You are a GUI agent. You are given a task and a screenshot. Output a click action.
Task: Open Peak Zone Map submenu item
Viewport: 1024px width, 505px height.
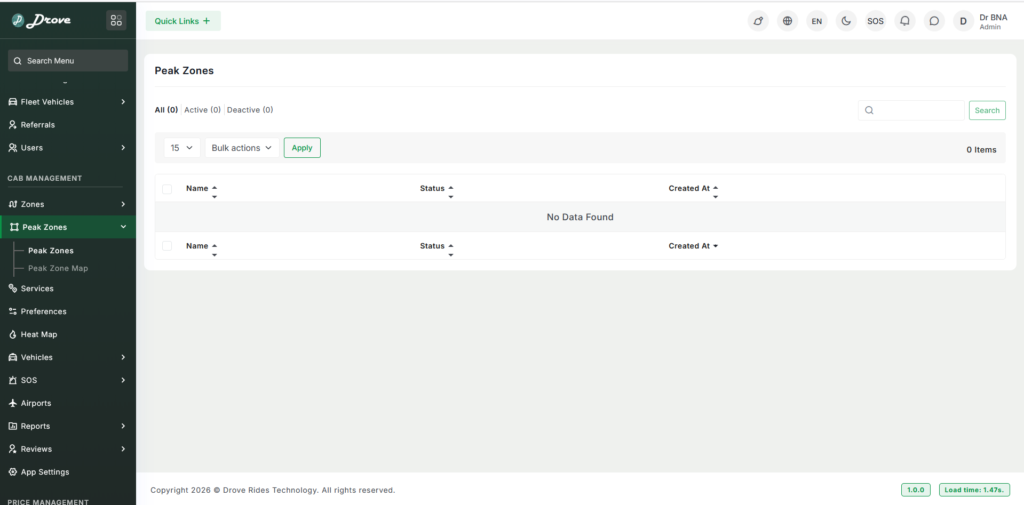coord(58,268)
